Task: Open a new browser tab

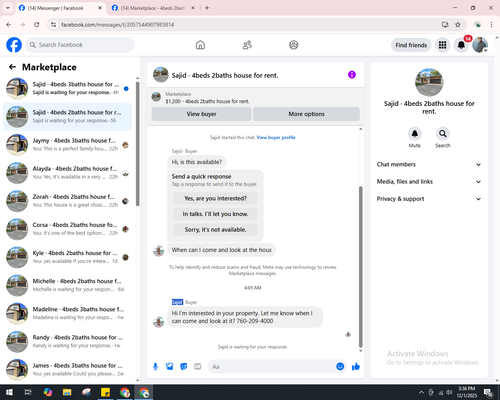Action: click(207, 8)
